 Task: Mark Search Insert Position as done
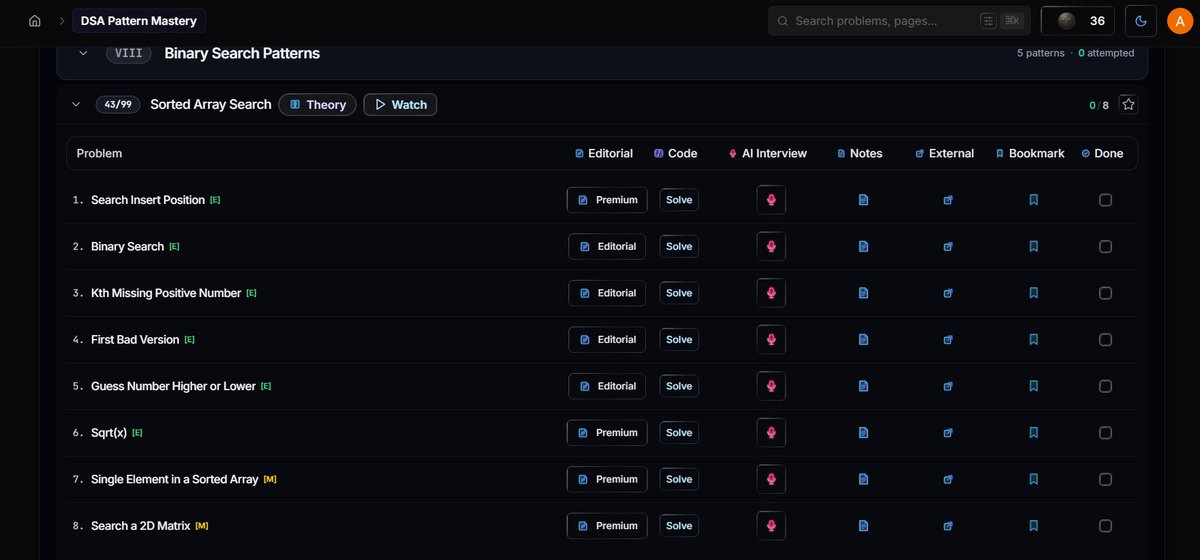click(1105, 200)
